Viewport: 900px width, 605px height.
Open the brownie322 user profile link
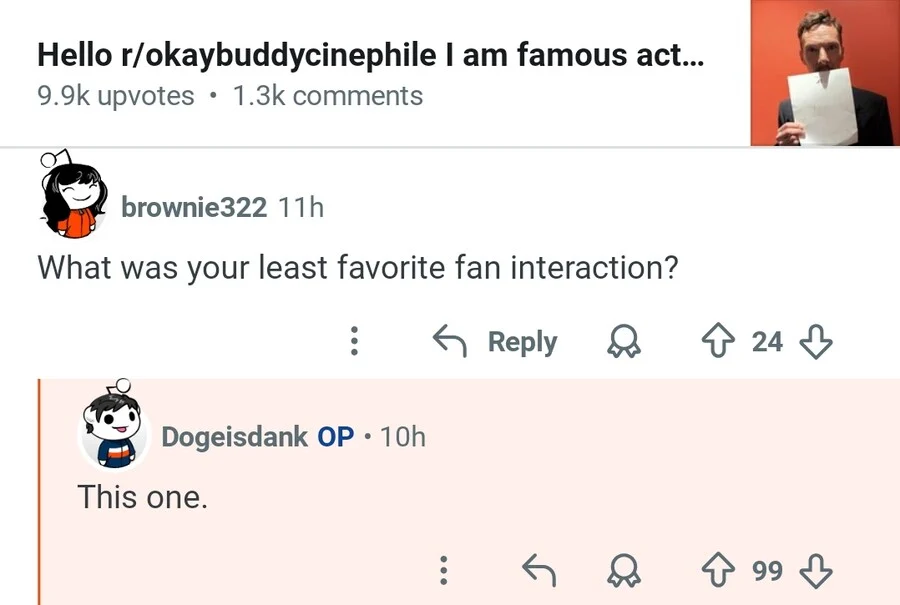[193, 207]
